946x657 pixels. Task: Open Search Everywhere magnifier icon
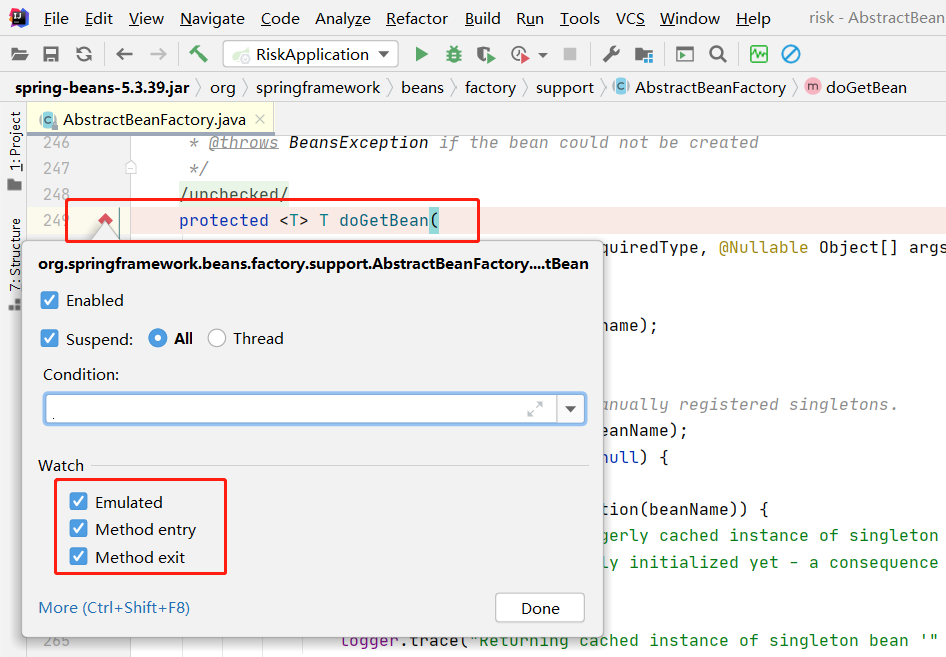pyautogui.click(x=717, y=55)
